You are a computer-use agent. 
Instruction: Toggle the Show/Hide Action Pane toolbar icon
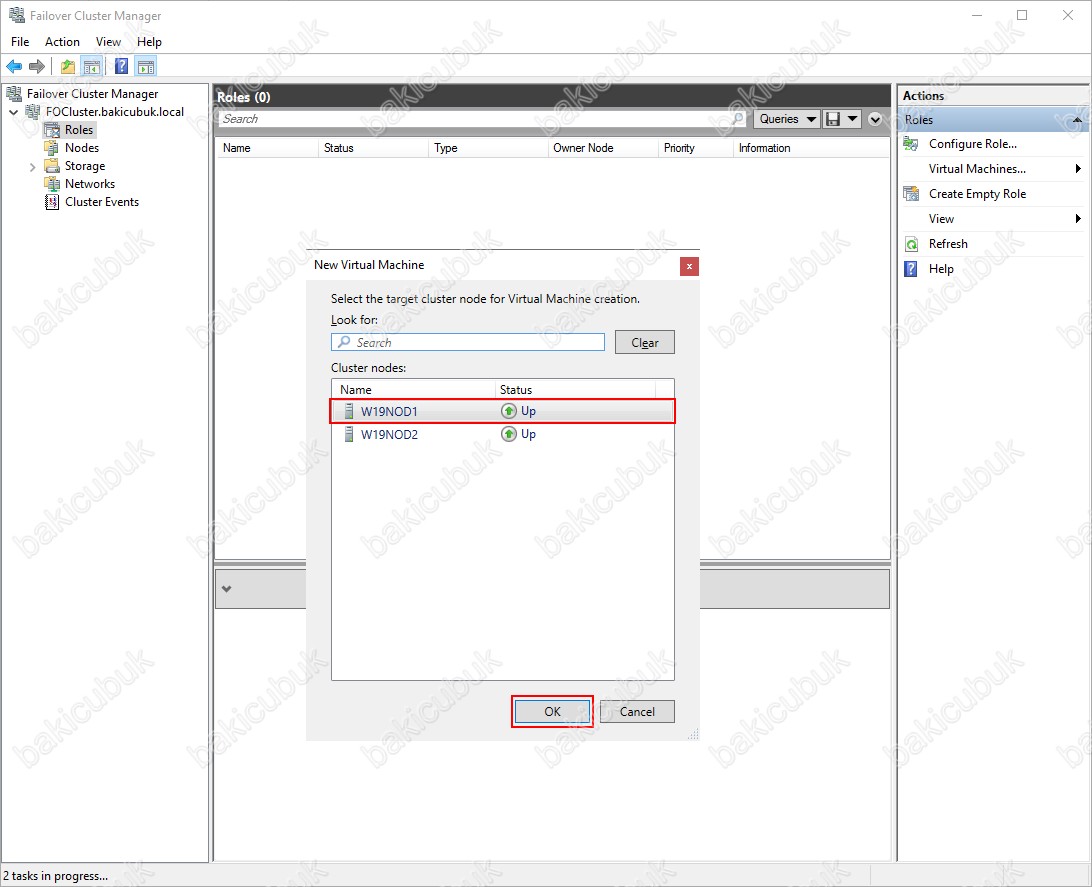pyautogui.click(x=146, y=66)
